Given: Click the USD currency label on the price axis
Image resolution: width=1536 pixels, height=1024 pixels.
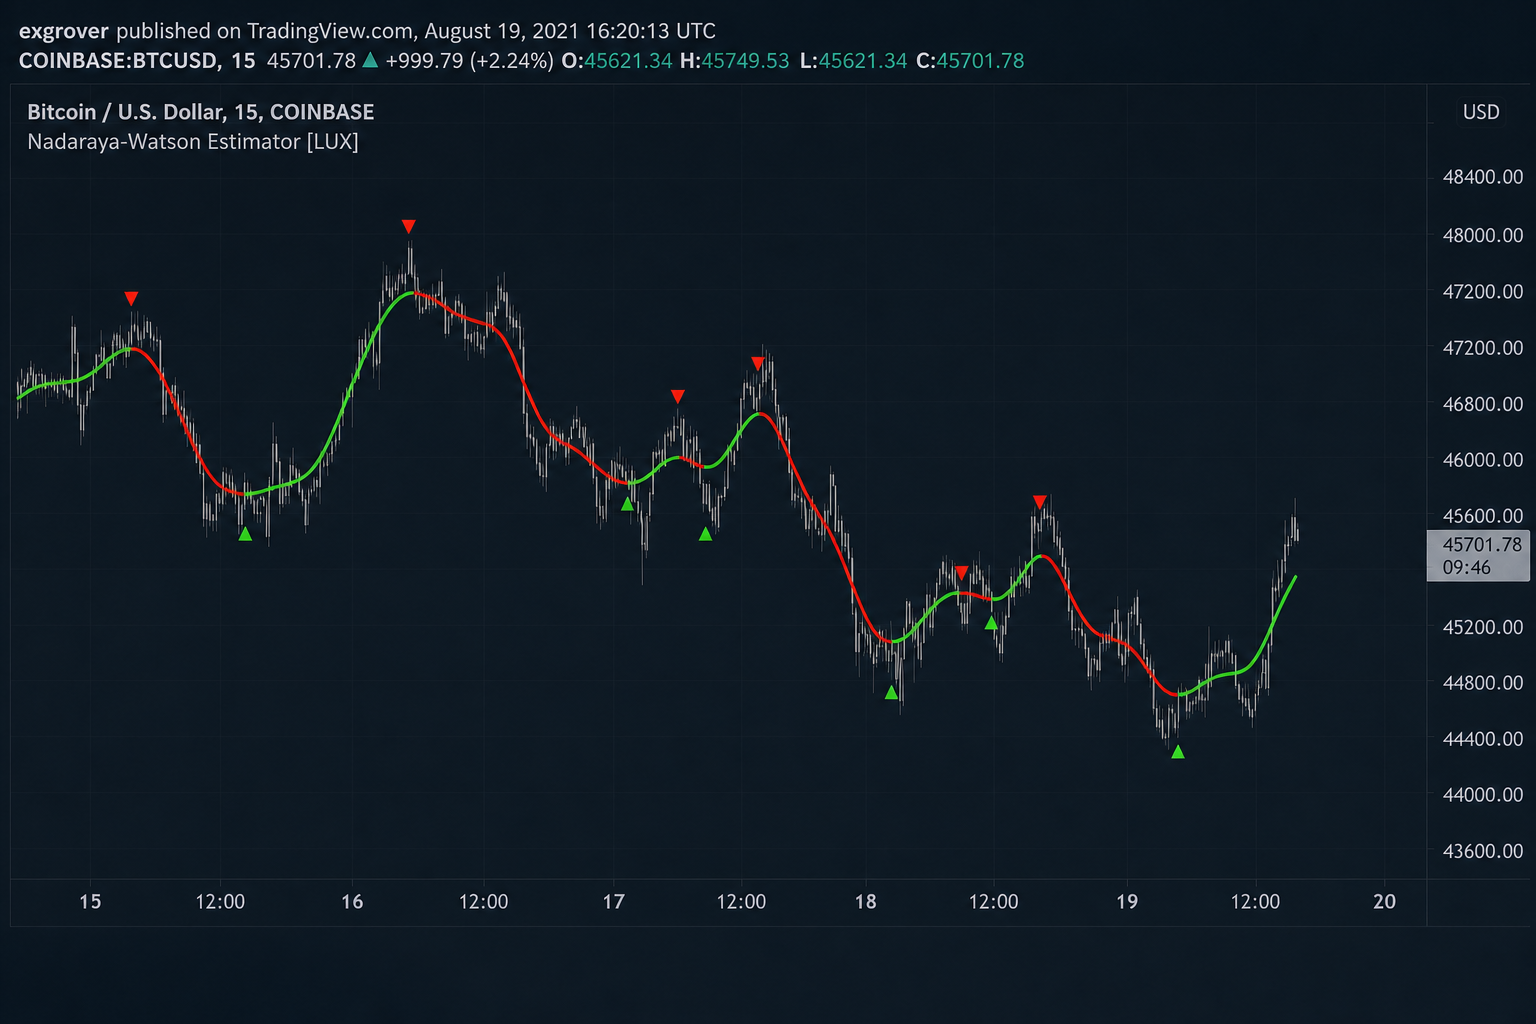Looking at the screenshot, I should click(1481, 112).
